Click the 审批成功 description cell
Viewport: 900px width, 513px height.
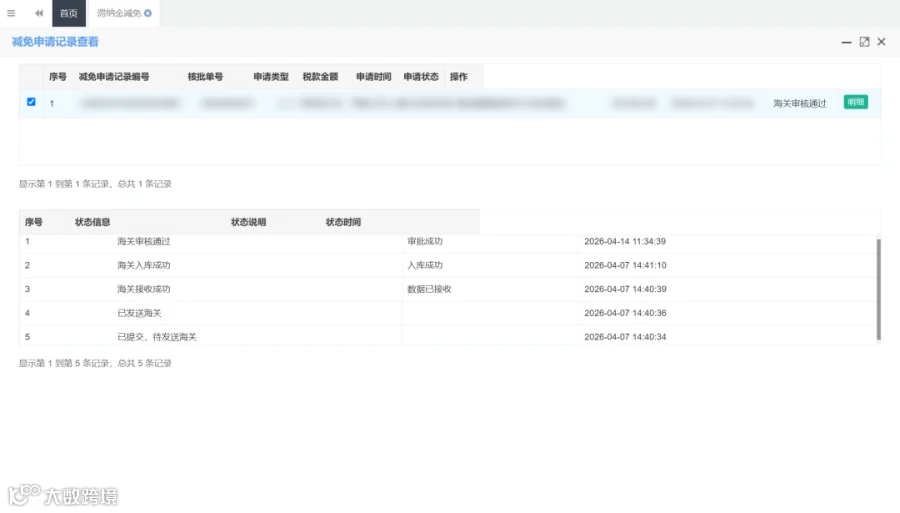(425, 242)
